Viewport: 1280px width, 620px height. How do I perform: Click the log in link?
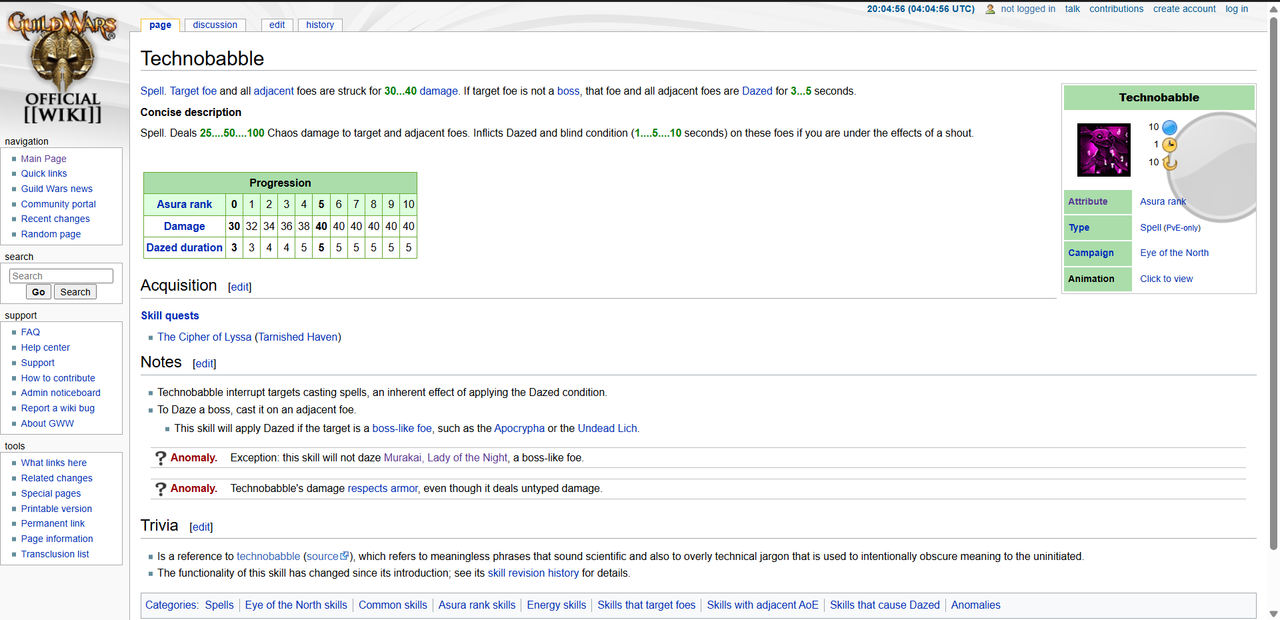[x=1236, y=9]
